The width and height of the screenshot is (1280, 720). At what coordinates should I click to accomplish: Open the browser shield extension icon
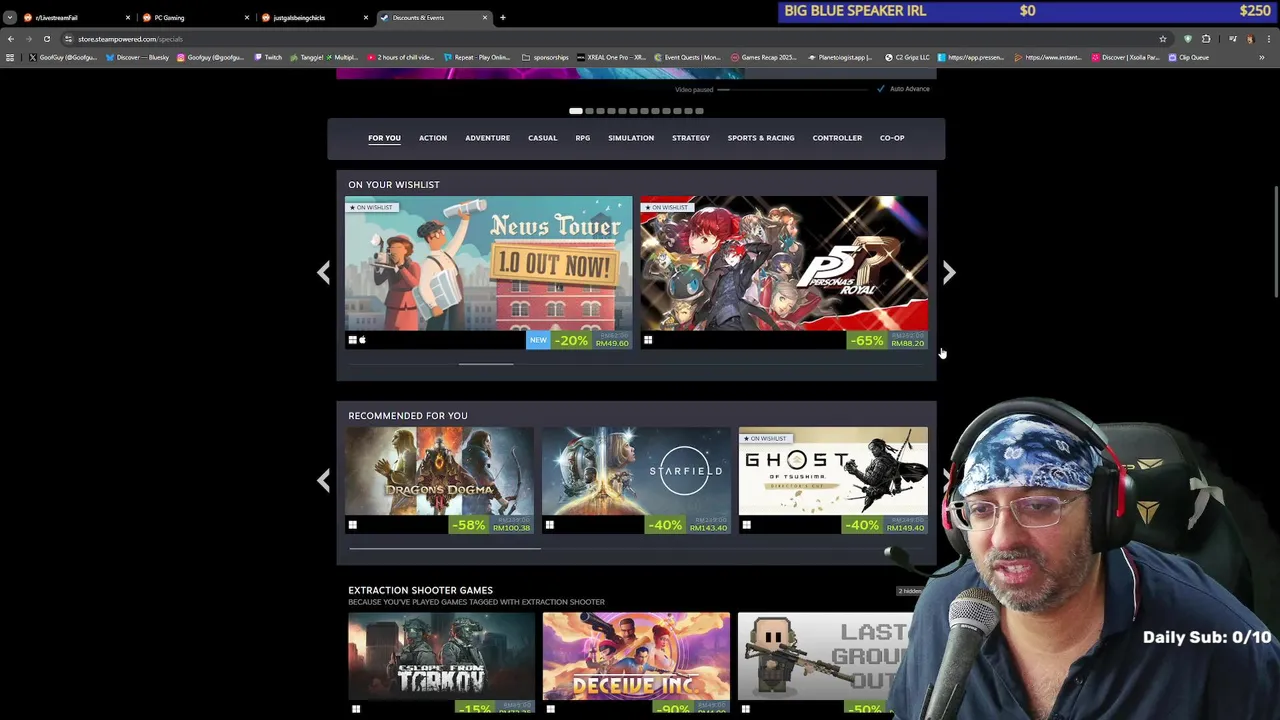[1187, 39]
